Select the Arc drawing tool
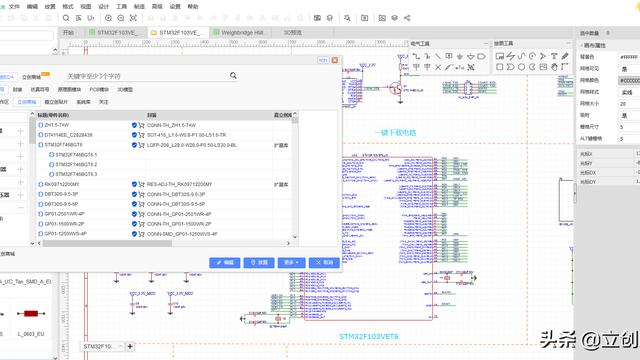Screen dimensions: 640x360 click(532, 56)
